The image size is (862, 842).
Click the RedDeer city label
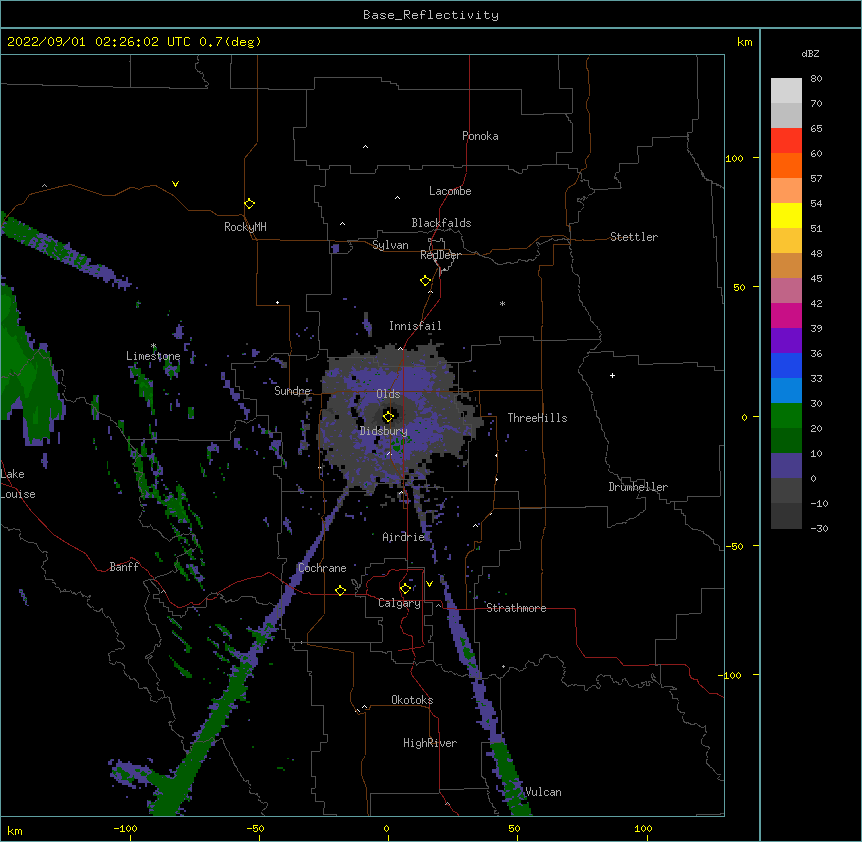[x=440, y=255]
